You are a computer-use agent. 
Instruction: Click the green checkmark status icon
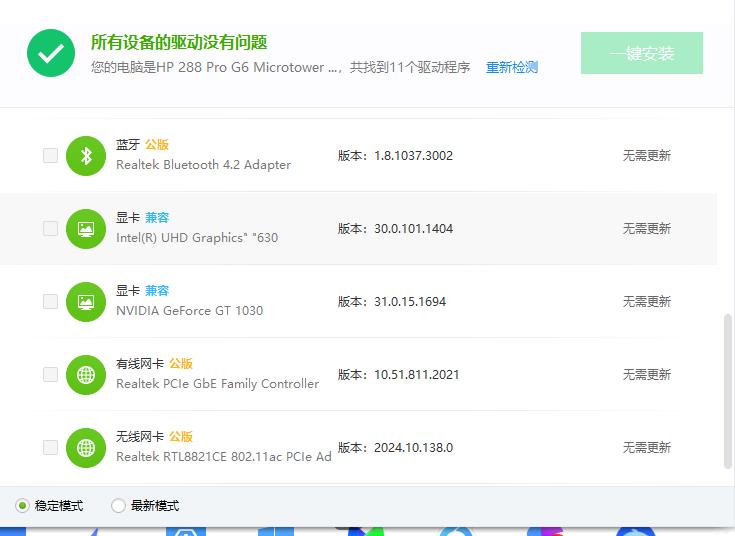point(51,53)
